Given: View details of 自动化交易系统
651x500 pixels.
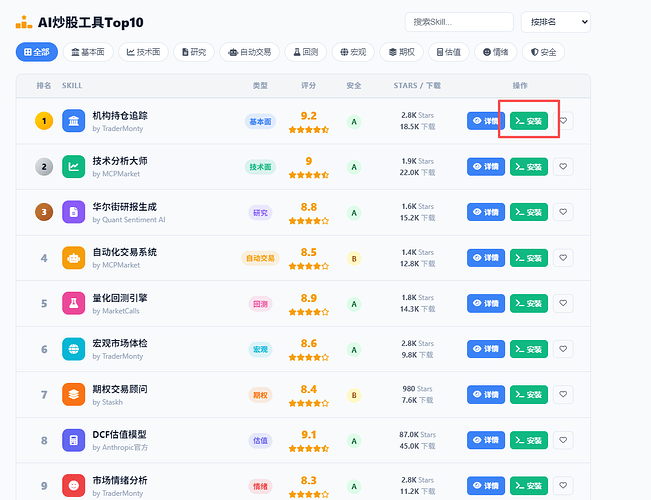Looking at the screenshot, I should coord(486,257).
